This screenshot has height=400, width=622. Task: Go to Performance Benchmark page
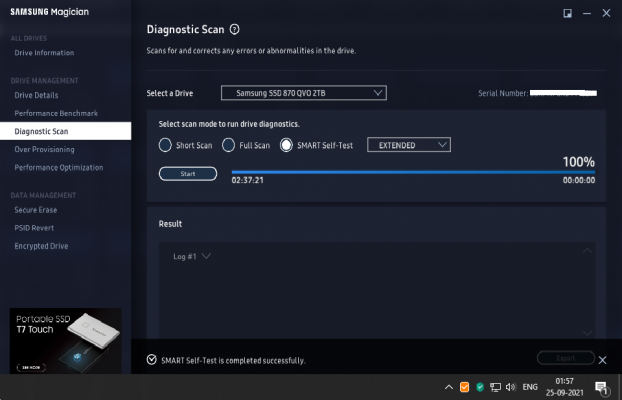coord(56,113)
